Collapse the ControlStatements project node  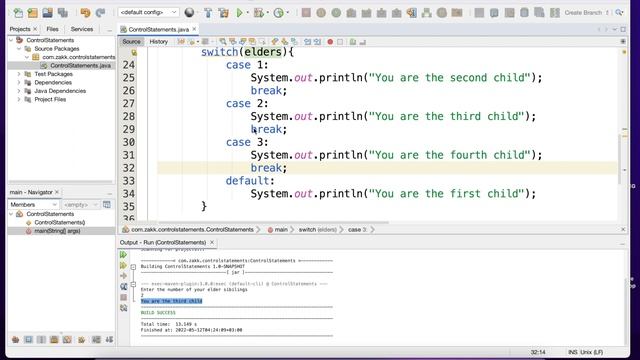pos(11,40)
